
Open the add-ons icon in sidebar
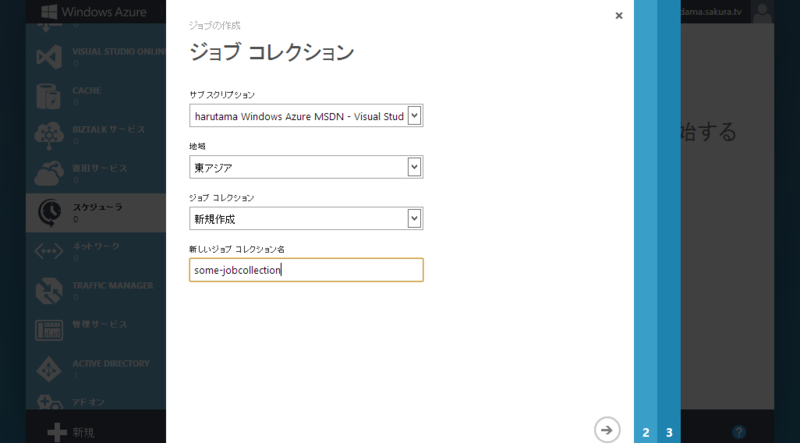(49, 402)
